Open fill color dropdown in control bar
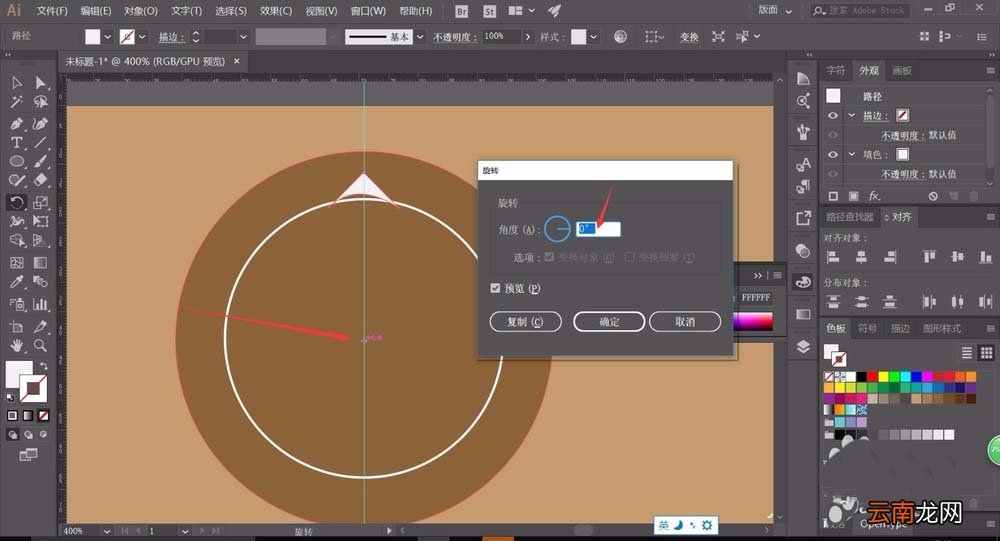The image size is (1000, 541). tap(107, 37)
